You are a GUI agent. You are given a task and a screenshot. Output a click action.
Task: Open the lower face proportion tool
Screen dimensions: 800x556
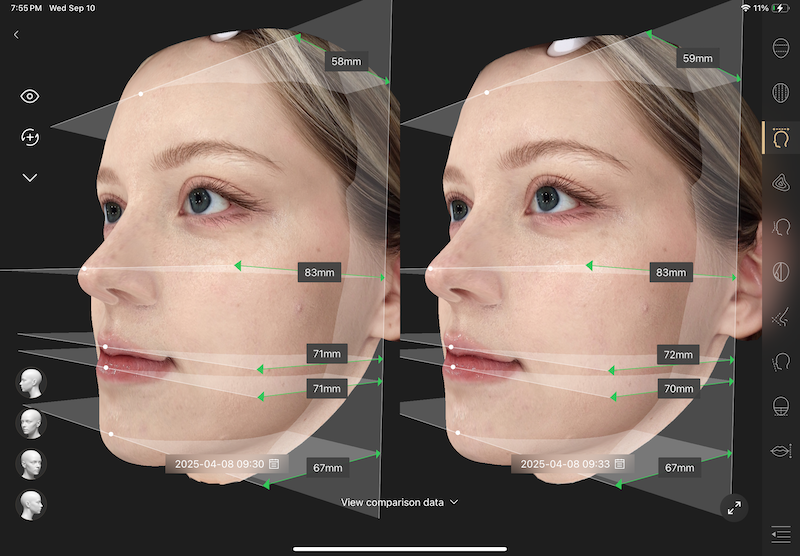click(781, 407)
